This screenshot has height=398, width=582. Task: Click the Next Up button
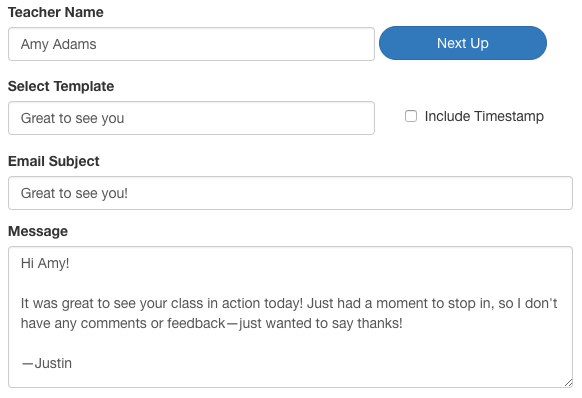(462, 43)
